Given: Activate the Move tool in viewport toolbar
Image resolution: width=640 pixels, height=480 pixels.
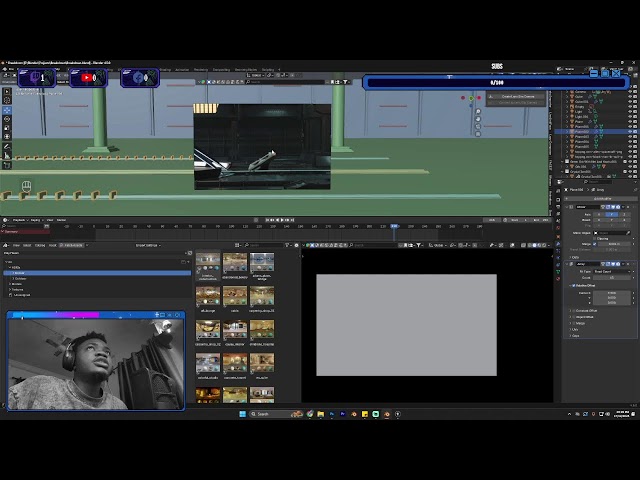Looking at the screenshot, I should (7, 110).
